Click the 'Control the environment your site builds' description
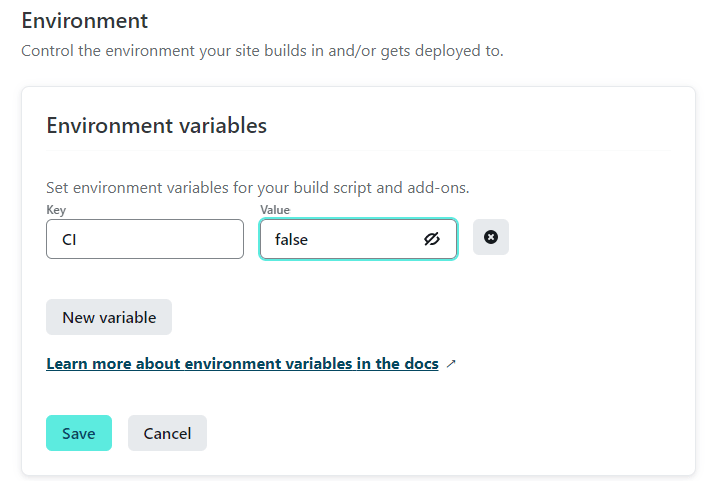This screenshot has width=715, height=481. (262, 51)
